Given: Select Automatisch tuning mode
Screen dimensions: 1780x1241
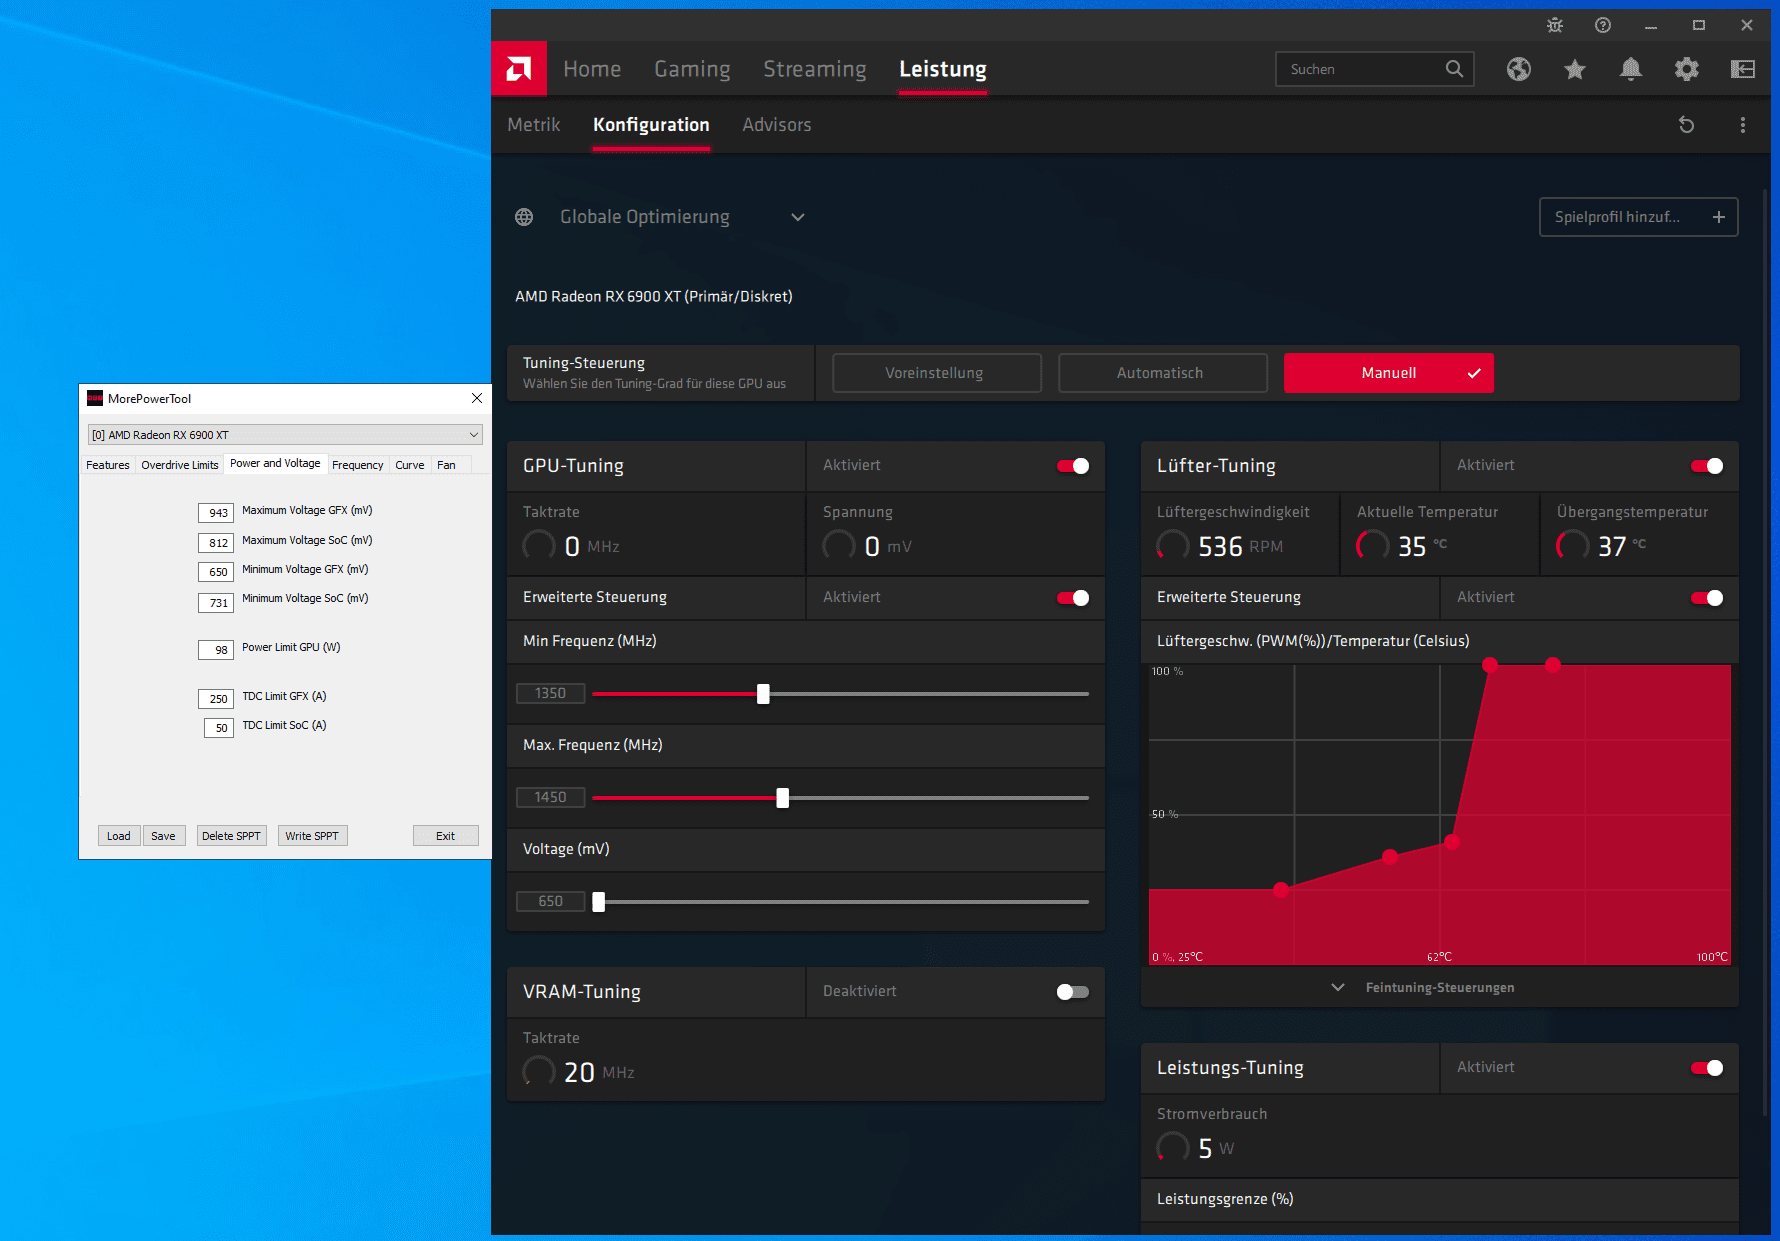Looking at the screenshot, I should pyautogui.click(x=1163, y=373).
